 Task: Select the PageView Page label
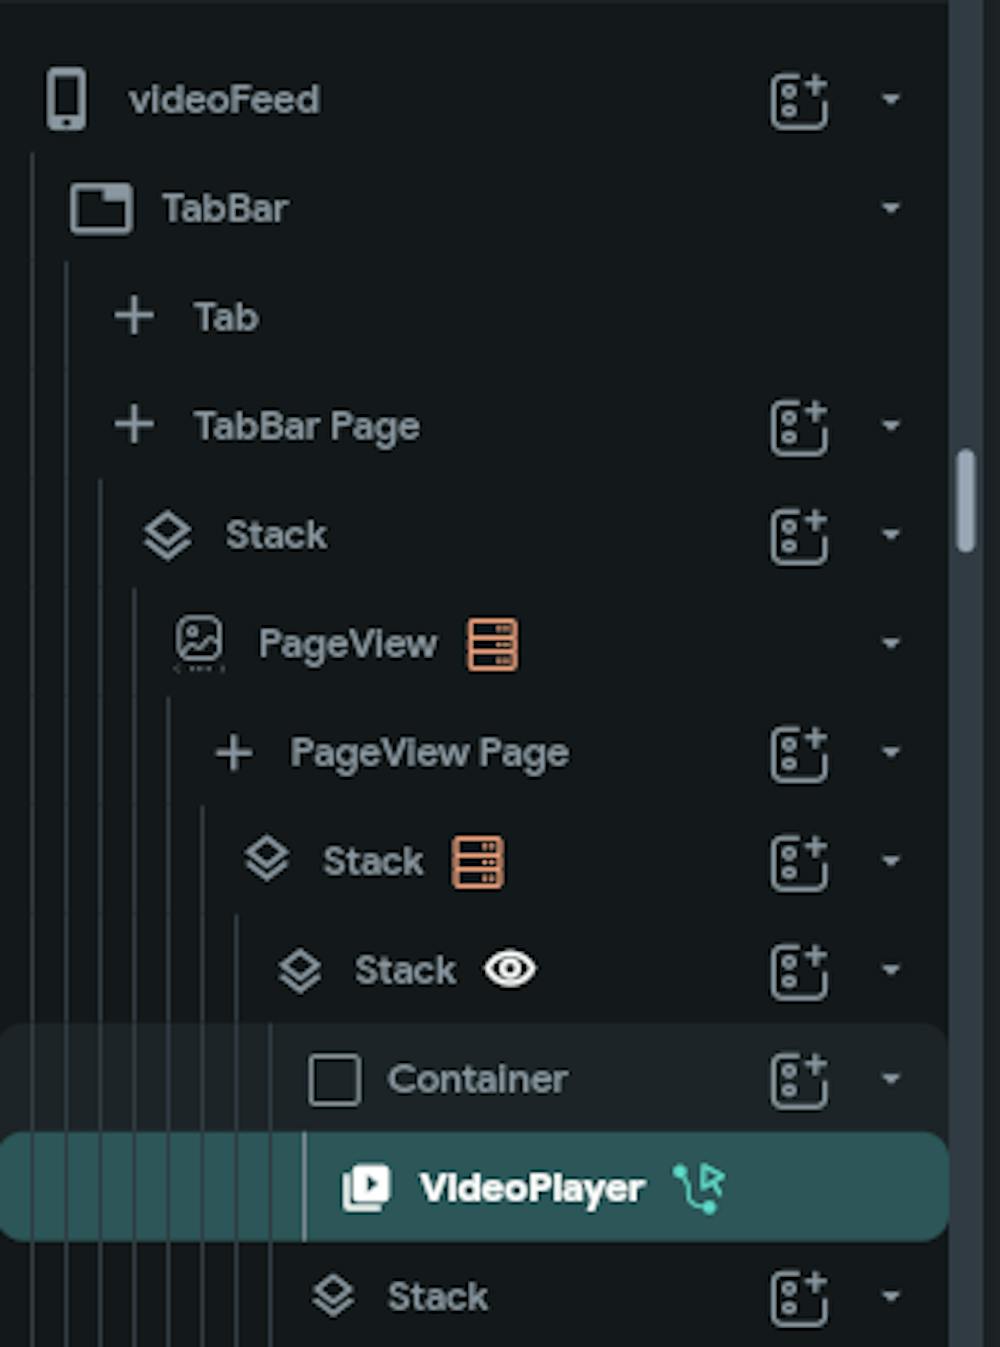[429, 753]
